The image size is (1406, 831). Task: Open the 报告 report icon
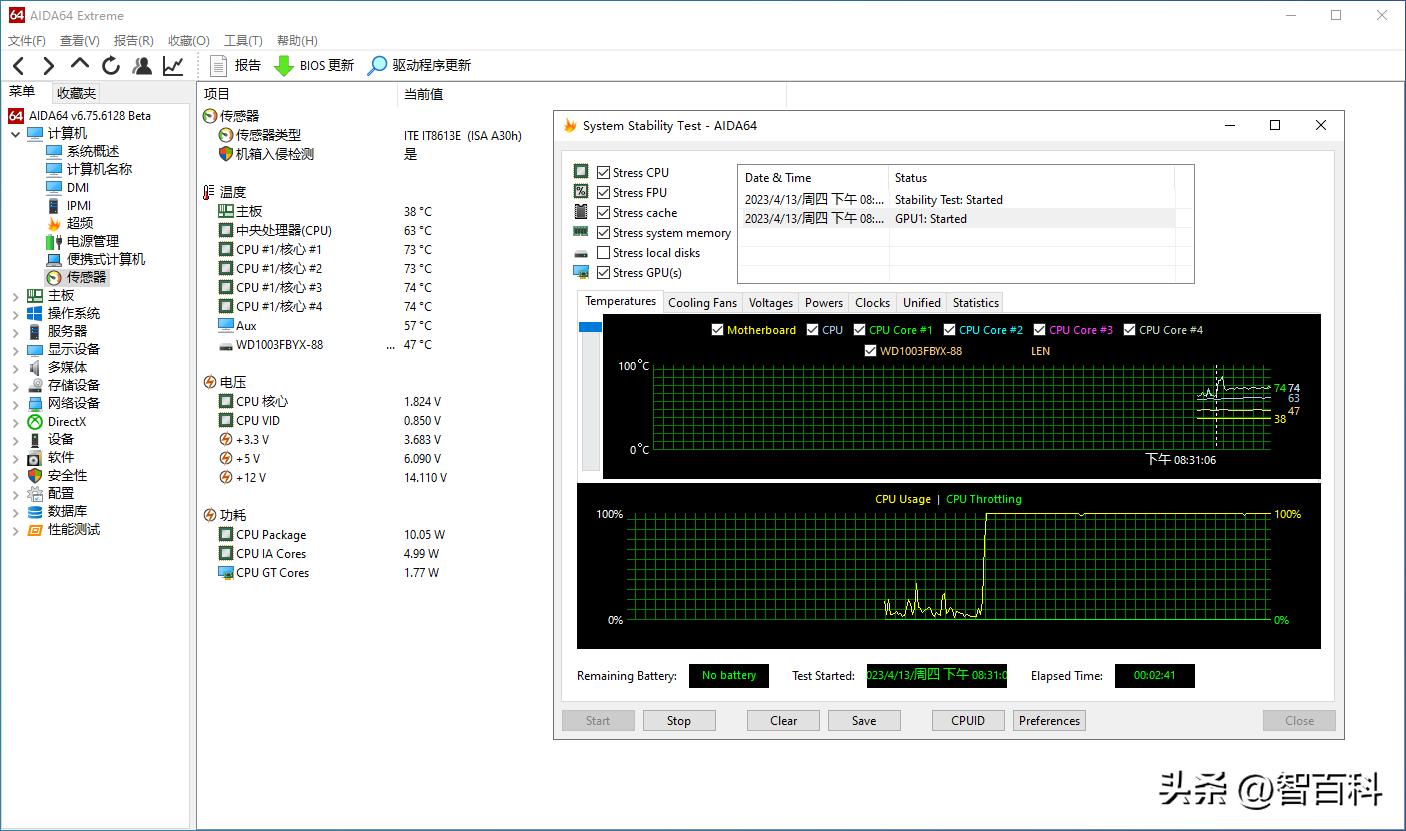[x=219, y=66]
